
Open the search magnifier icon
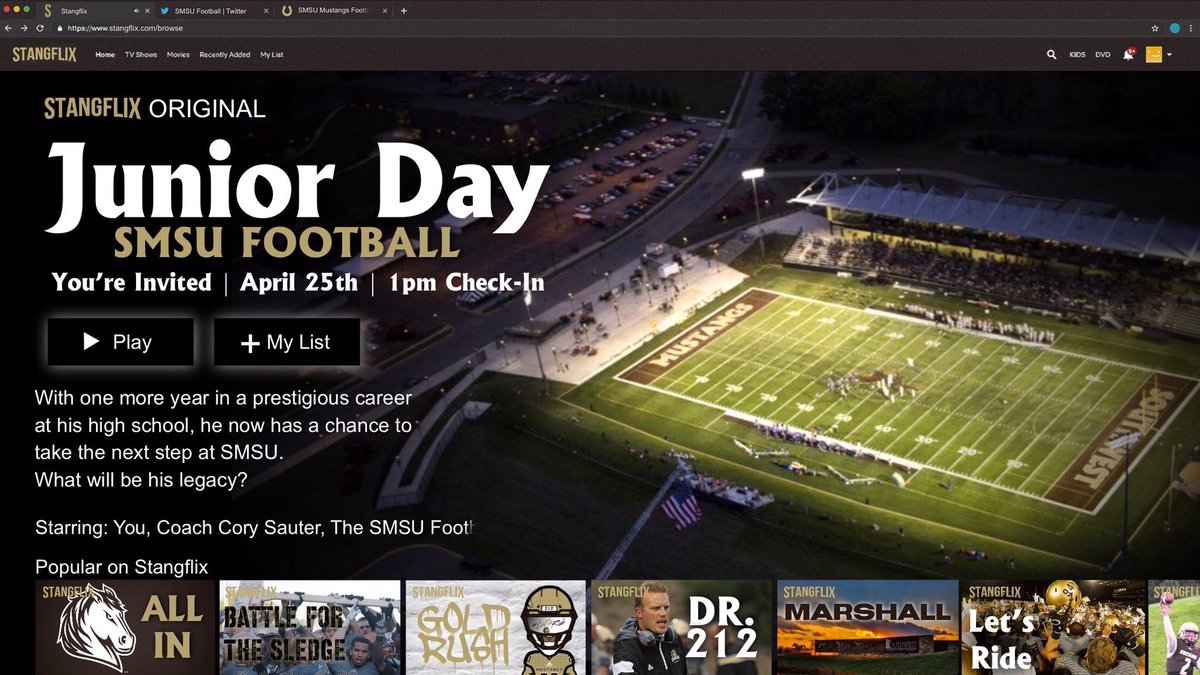(x=1051, y=55)
